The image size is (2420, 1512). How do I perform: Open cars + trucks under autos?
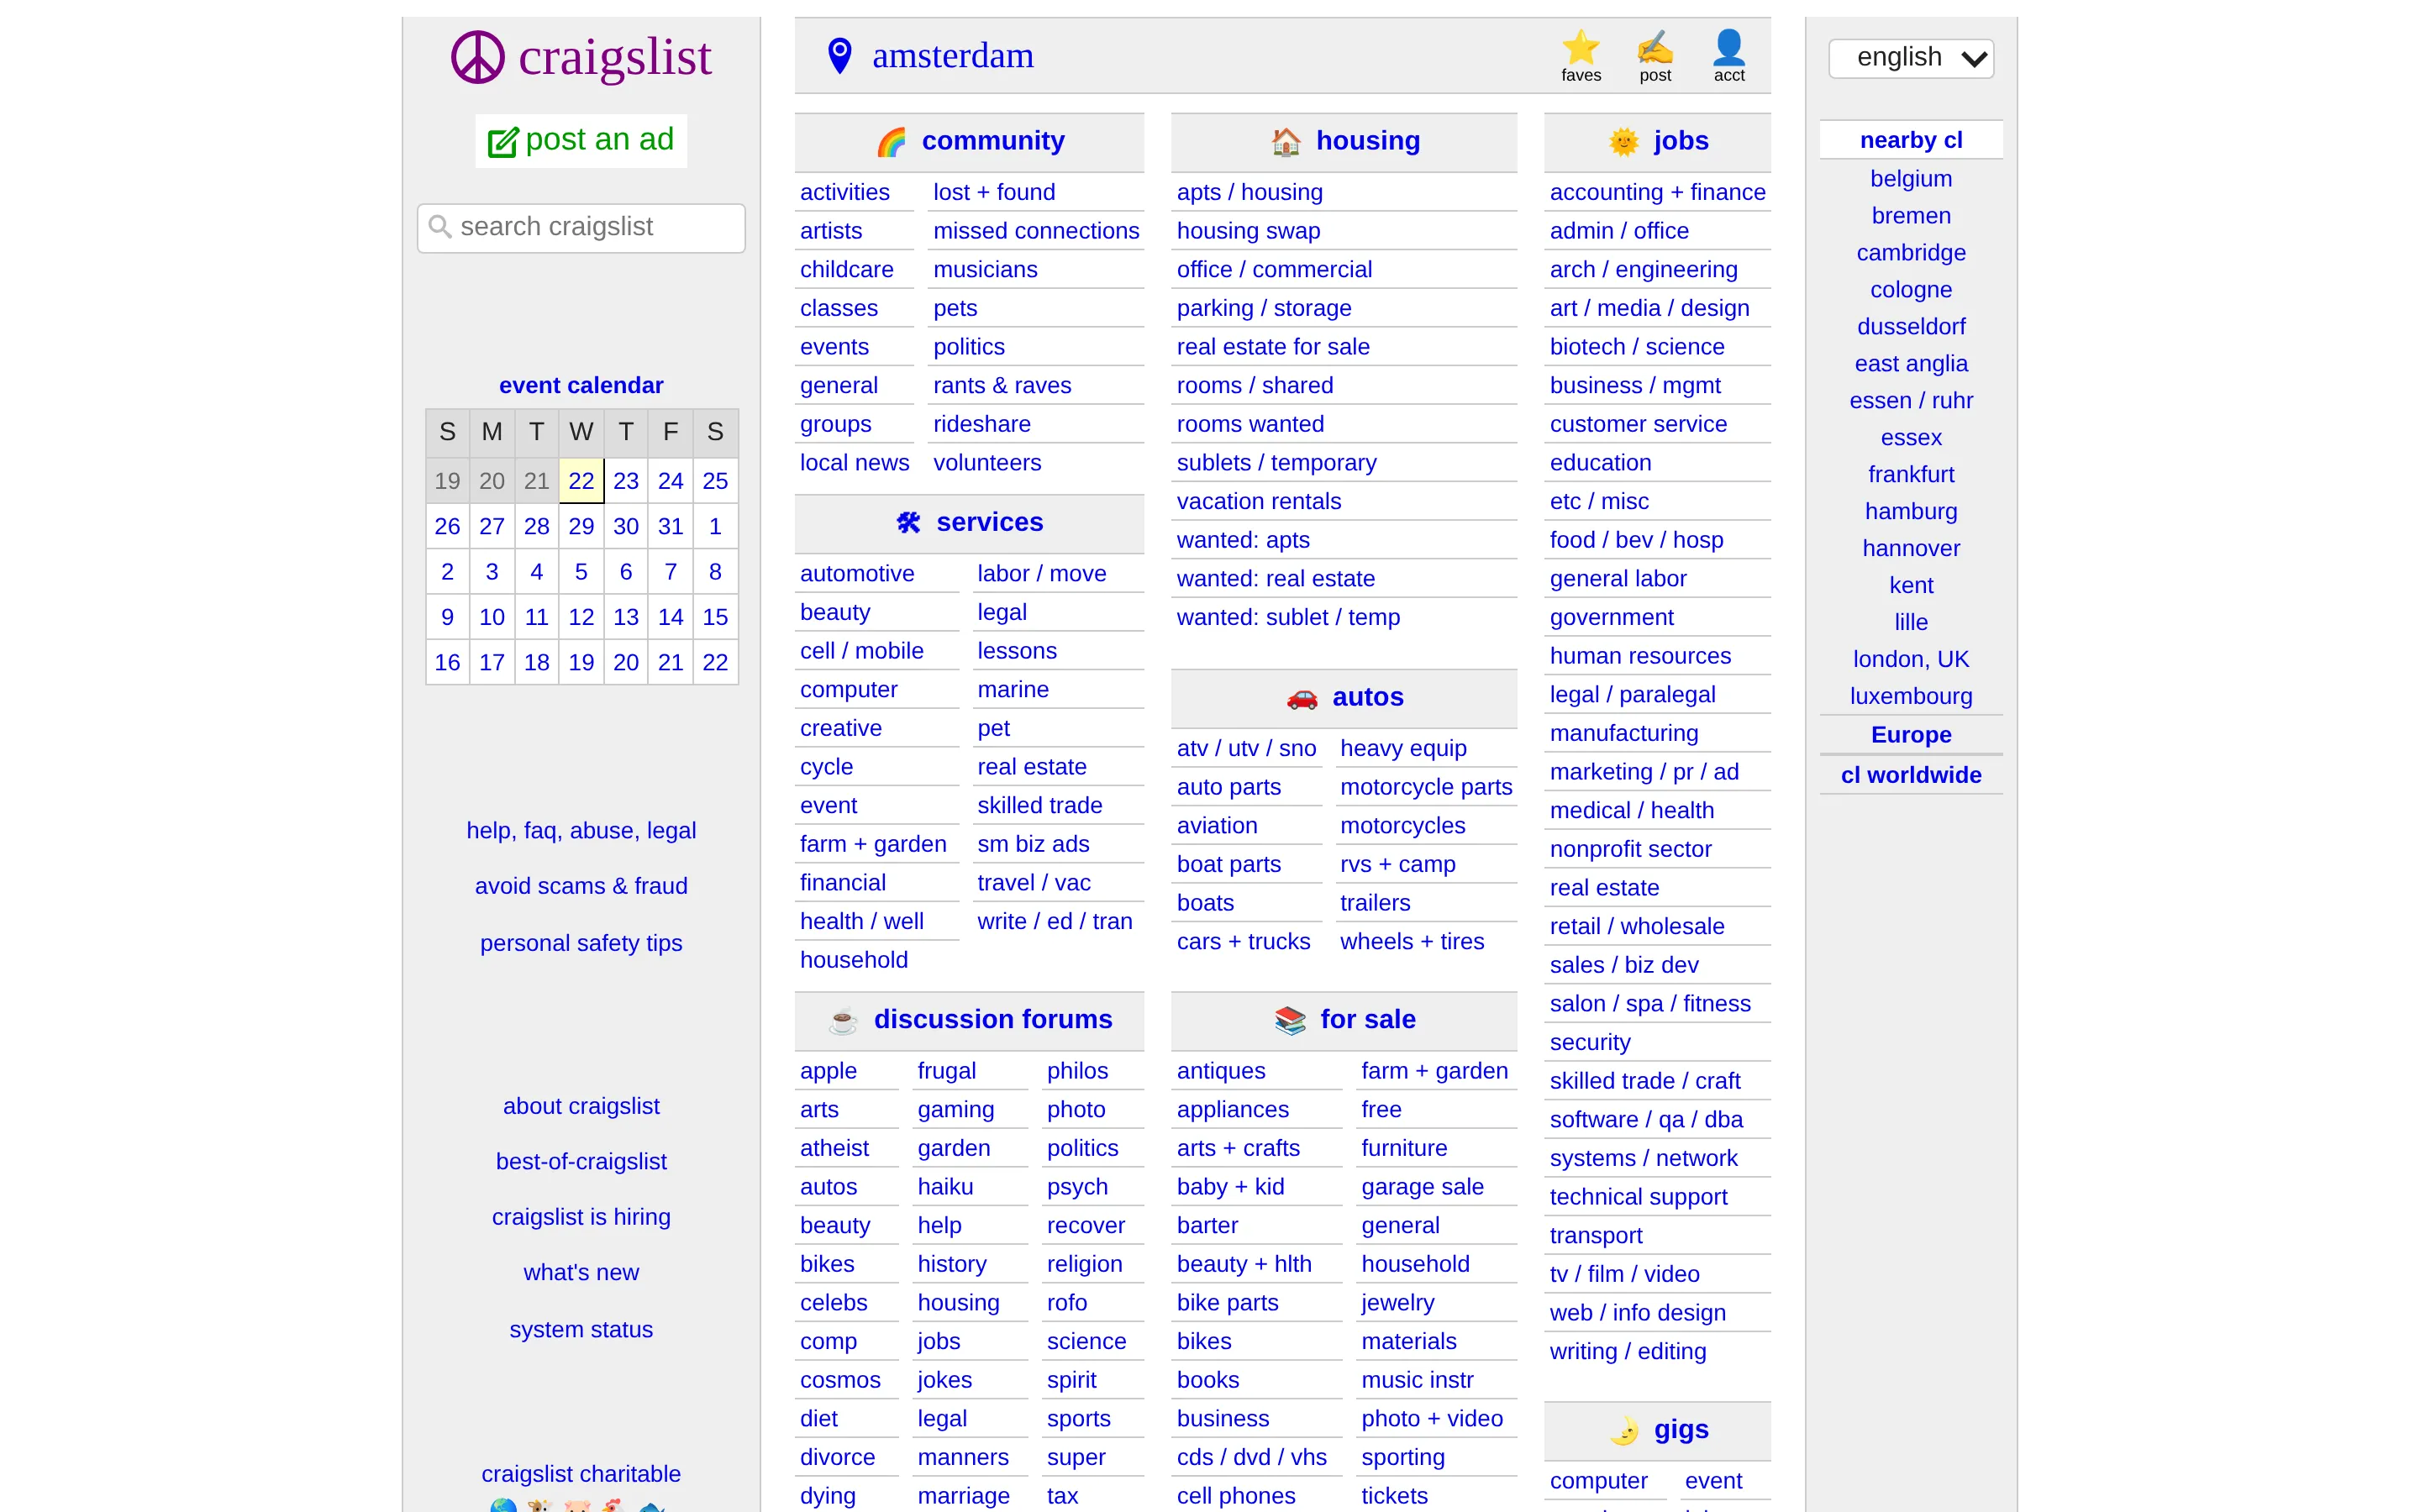tap(1243, 942)
